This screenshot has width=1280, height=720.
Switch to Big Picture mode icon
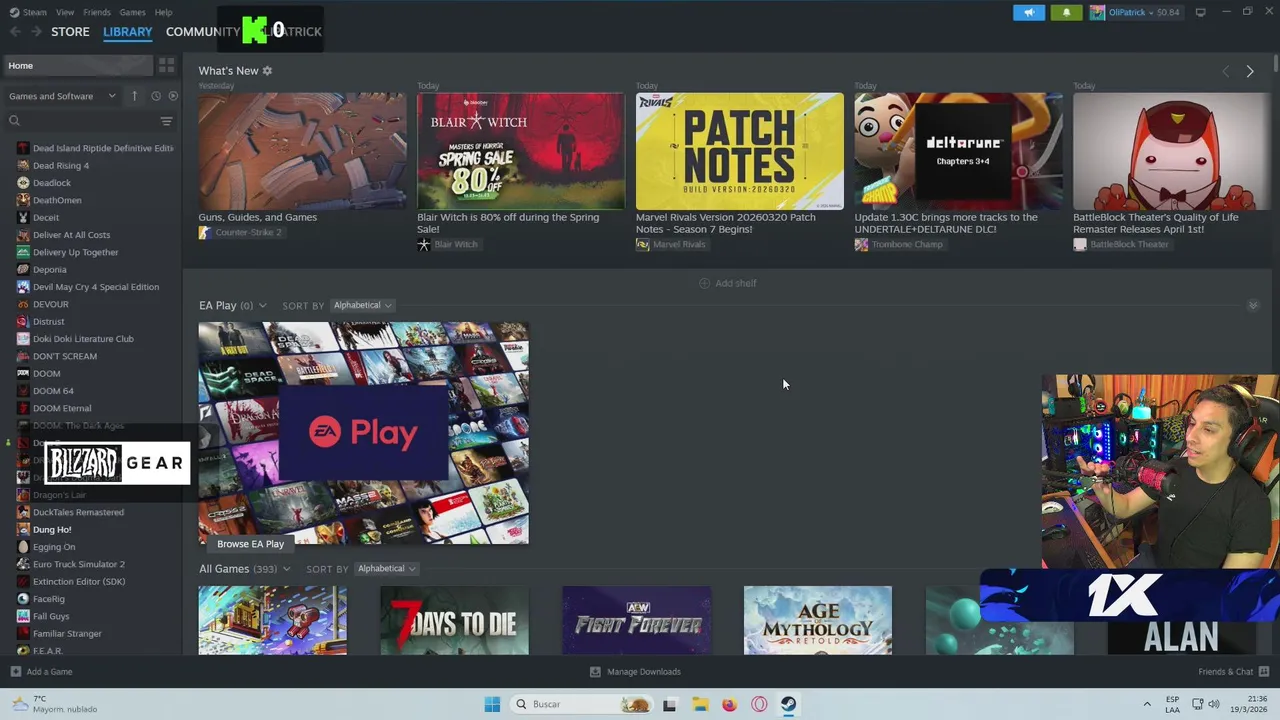(1201, 12)
